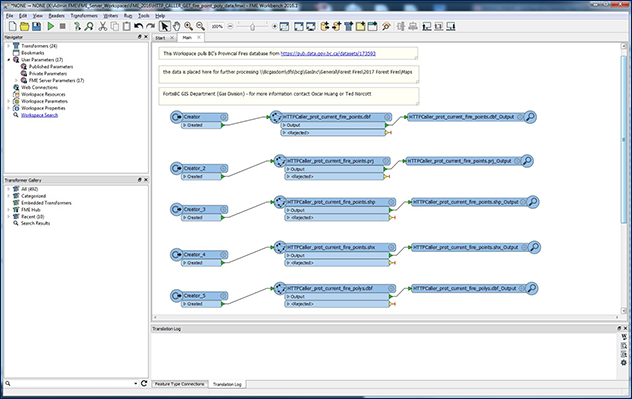Open the Writers menu

click(110, 16)
